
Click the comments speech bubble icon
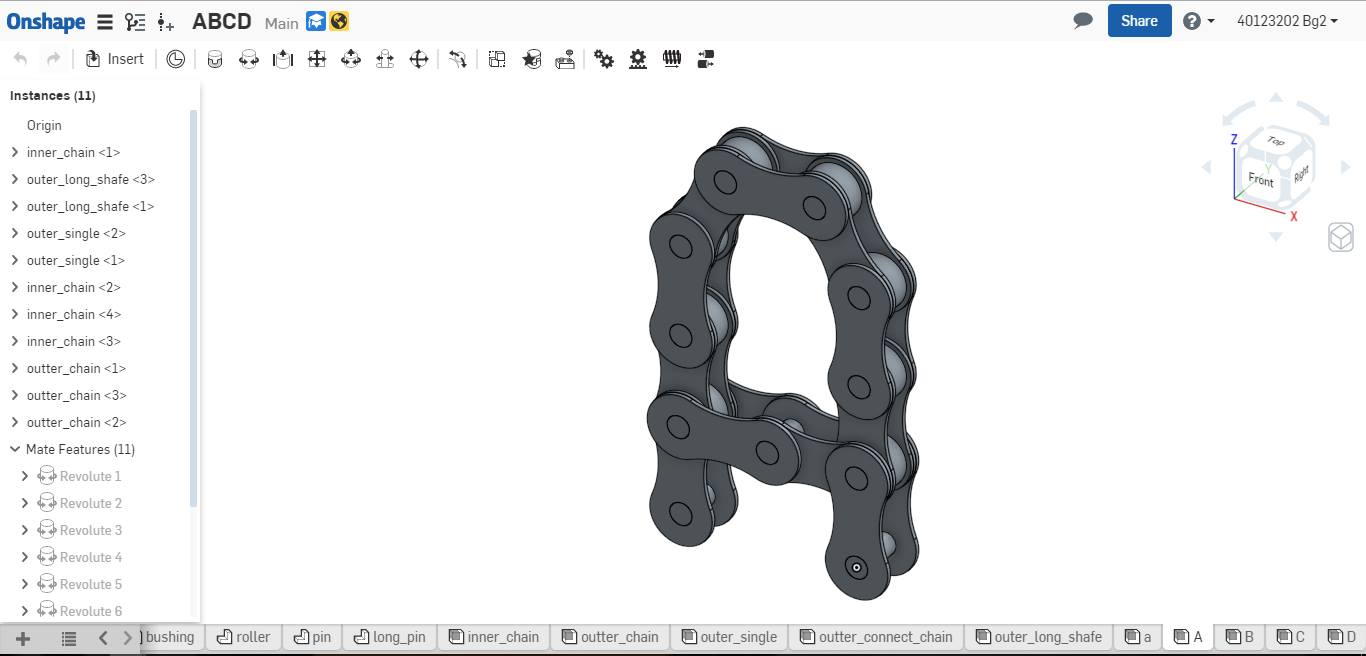point(1083,20)
